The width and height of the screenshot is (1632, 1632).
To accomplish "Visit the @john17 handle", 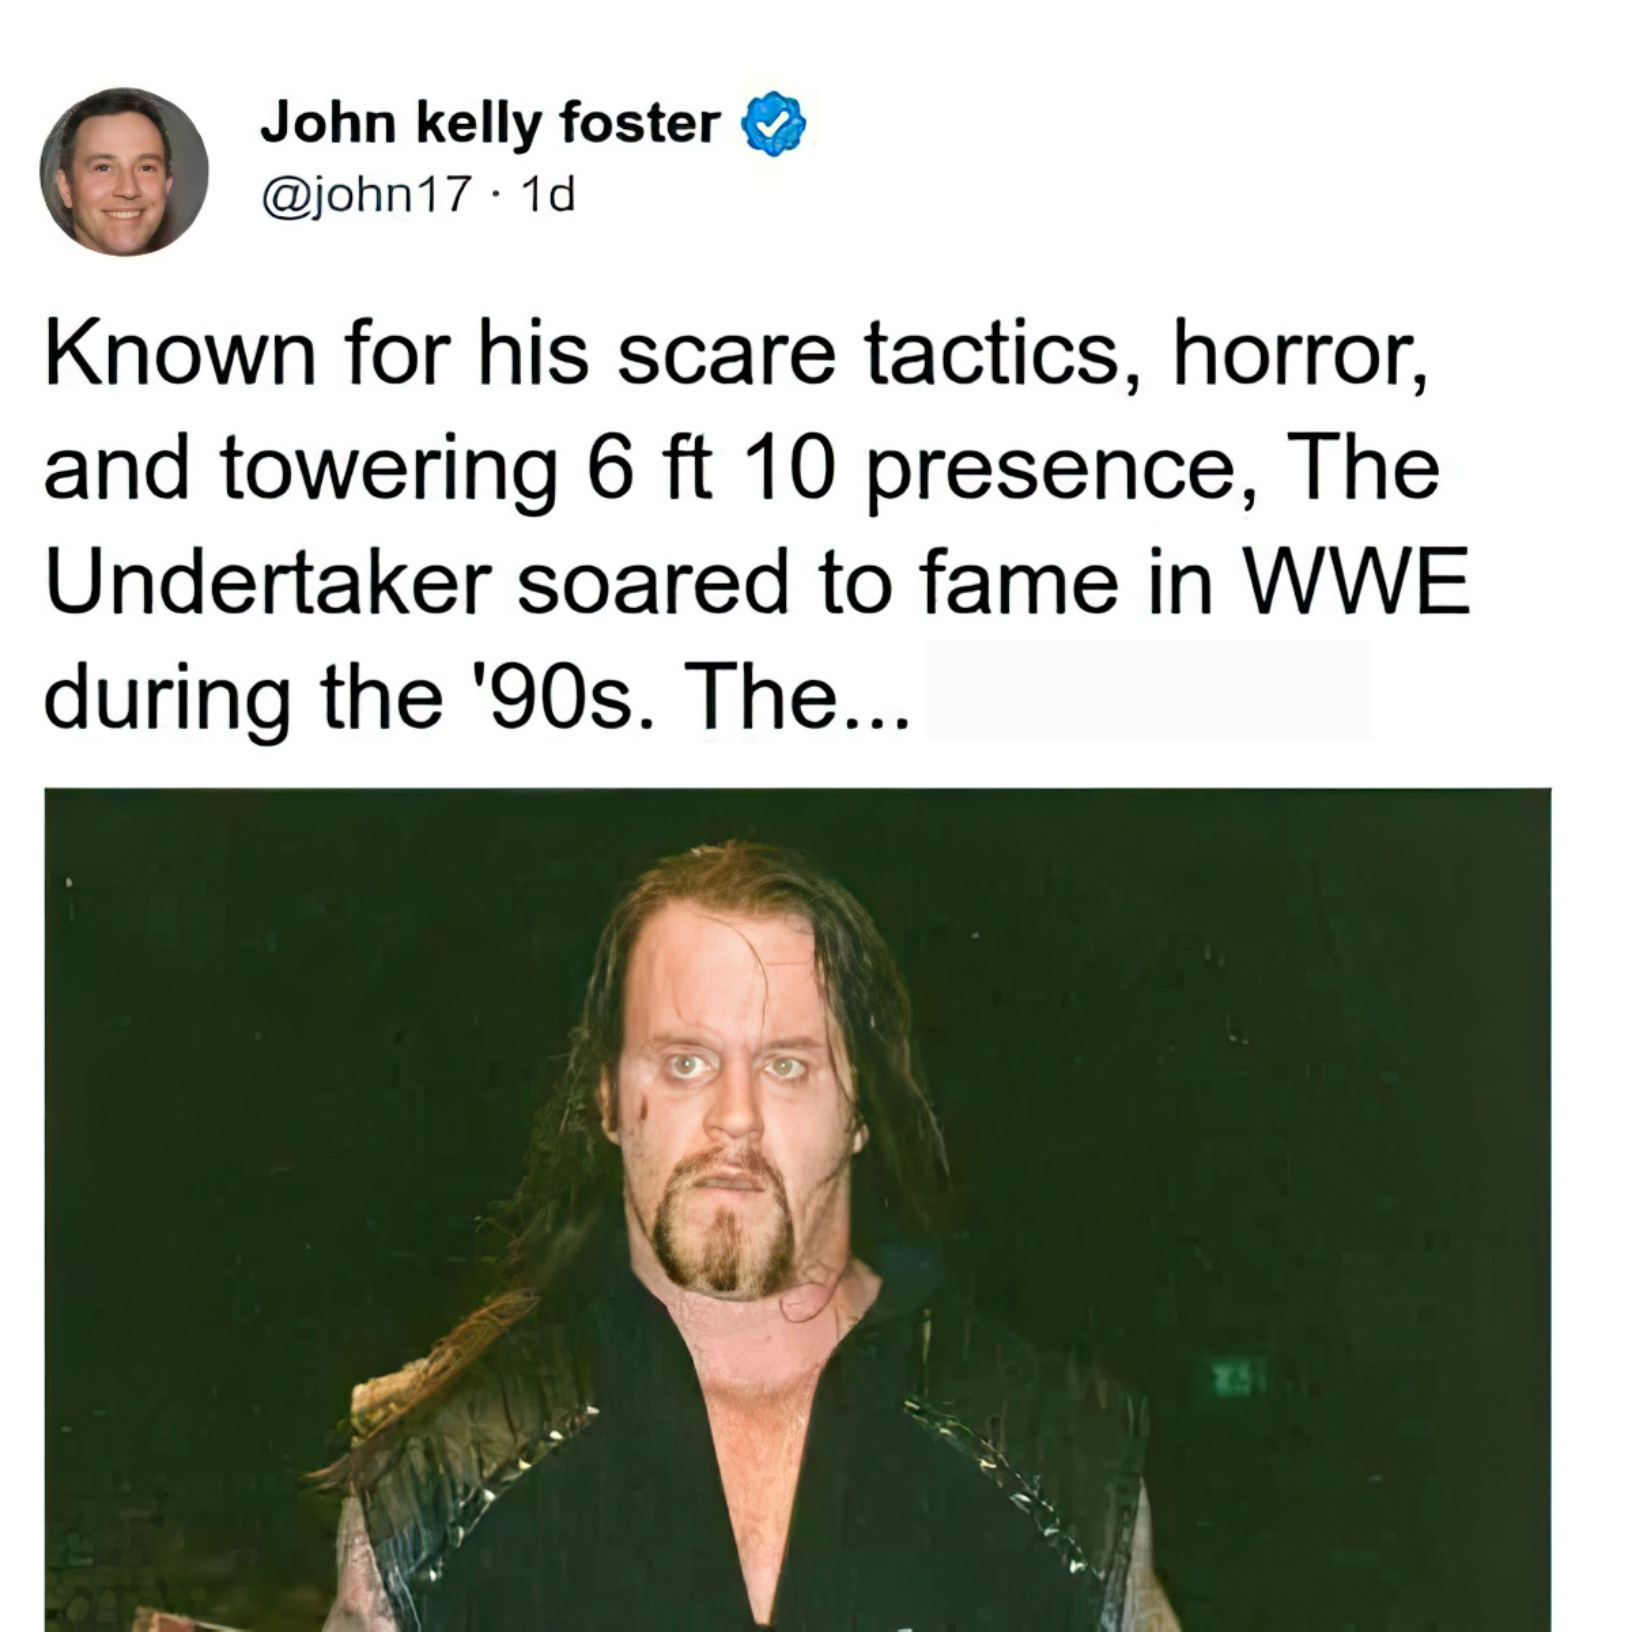I will pyautogui.click(x=365, y=195).
